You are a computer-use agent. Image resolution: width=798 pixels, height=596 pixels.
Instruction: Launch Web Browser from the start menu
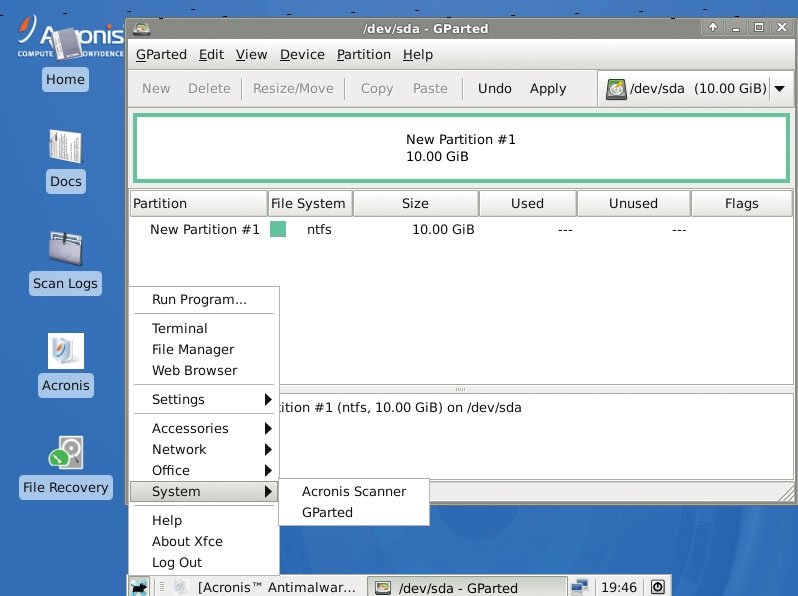(x=204, y=370)
